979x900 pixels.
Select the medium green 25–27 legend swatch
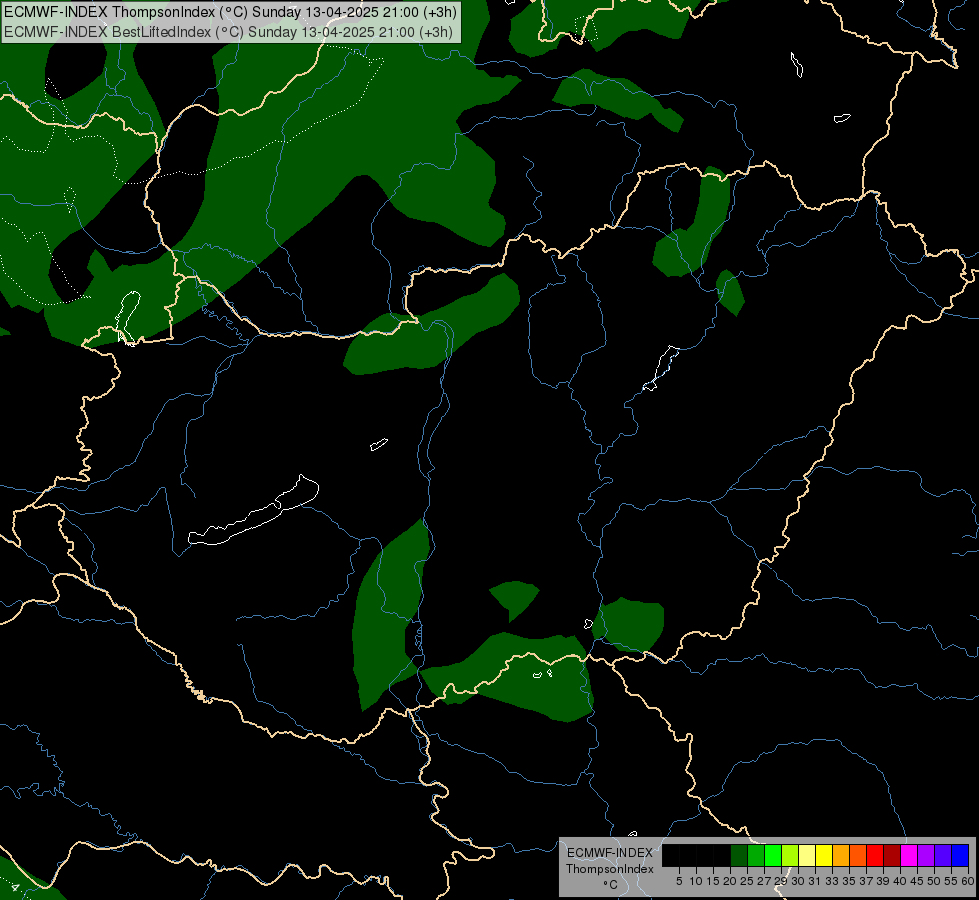(756, 855)
